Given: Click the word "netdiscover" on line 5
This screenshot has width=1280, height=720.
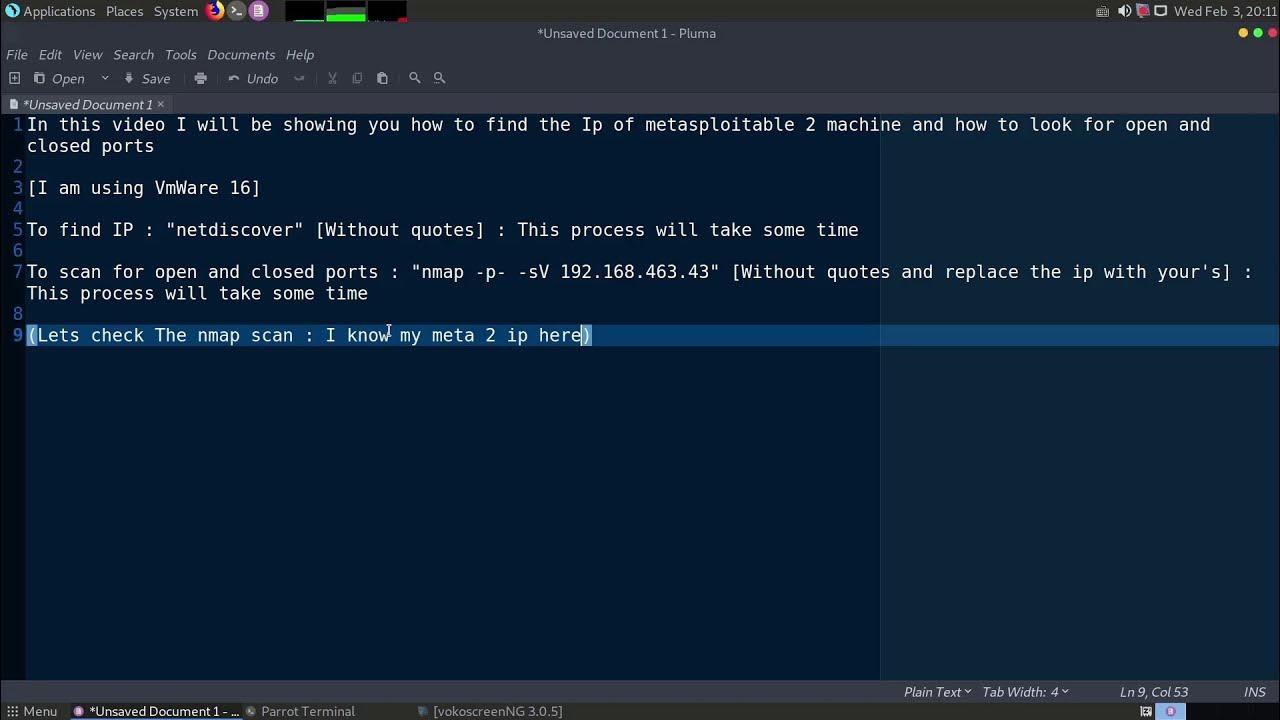Looking at the screenshot, I should pyautogui.click(x=234, y=230).
